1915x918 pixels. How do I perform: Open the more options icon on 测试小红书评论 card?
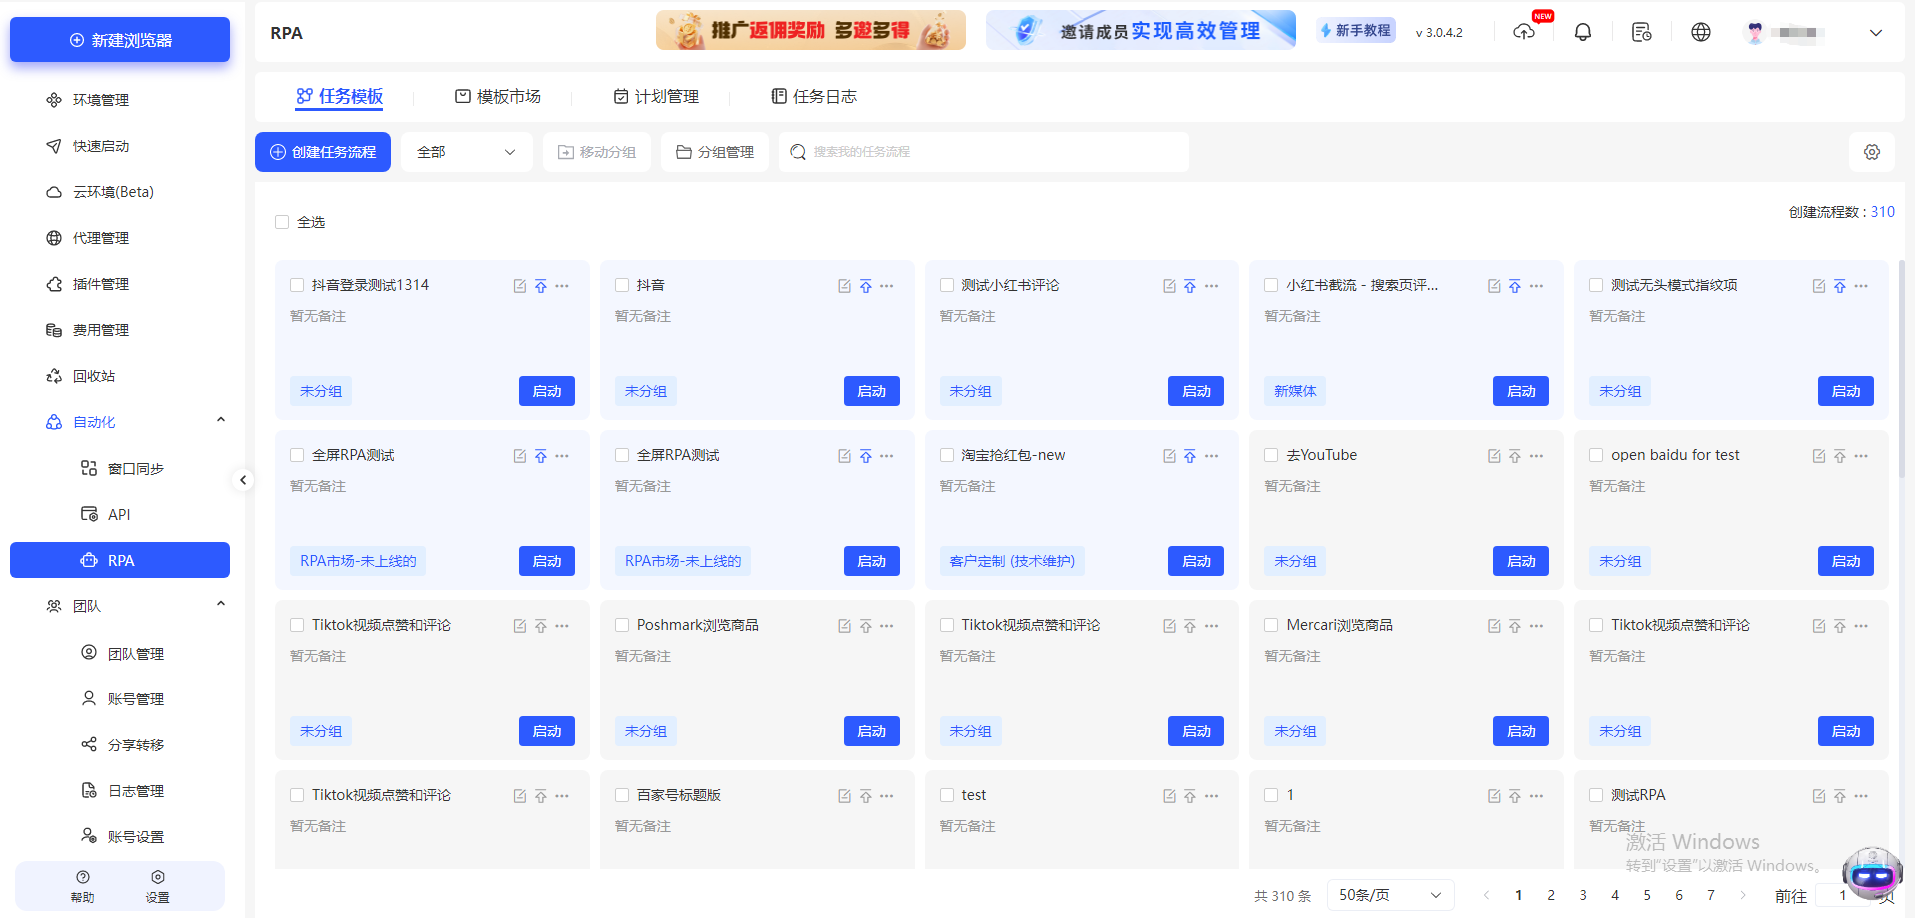coord(1212,285)
